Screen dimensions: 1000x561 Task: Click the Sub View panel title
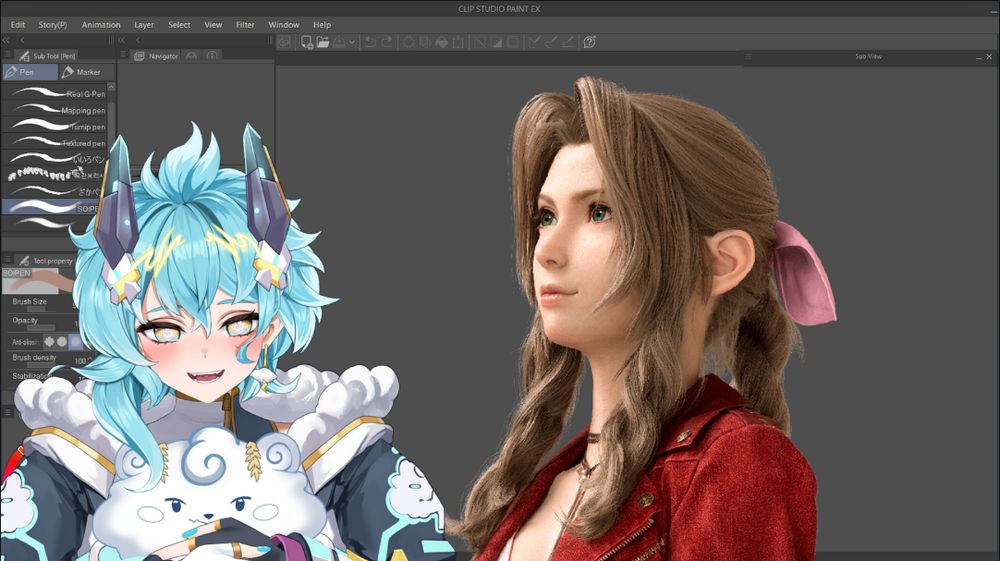(x=869, y=57)
